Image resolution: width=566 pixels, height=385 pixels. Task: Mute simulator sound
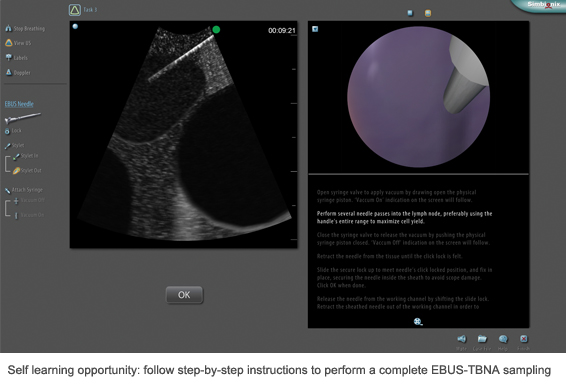[462, 339]
